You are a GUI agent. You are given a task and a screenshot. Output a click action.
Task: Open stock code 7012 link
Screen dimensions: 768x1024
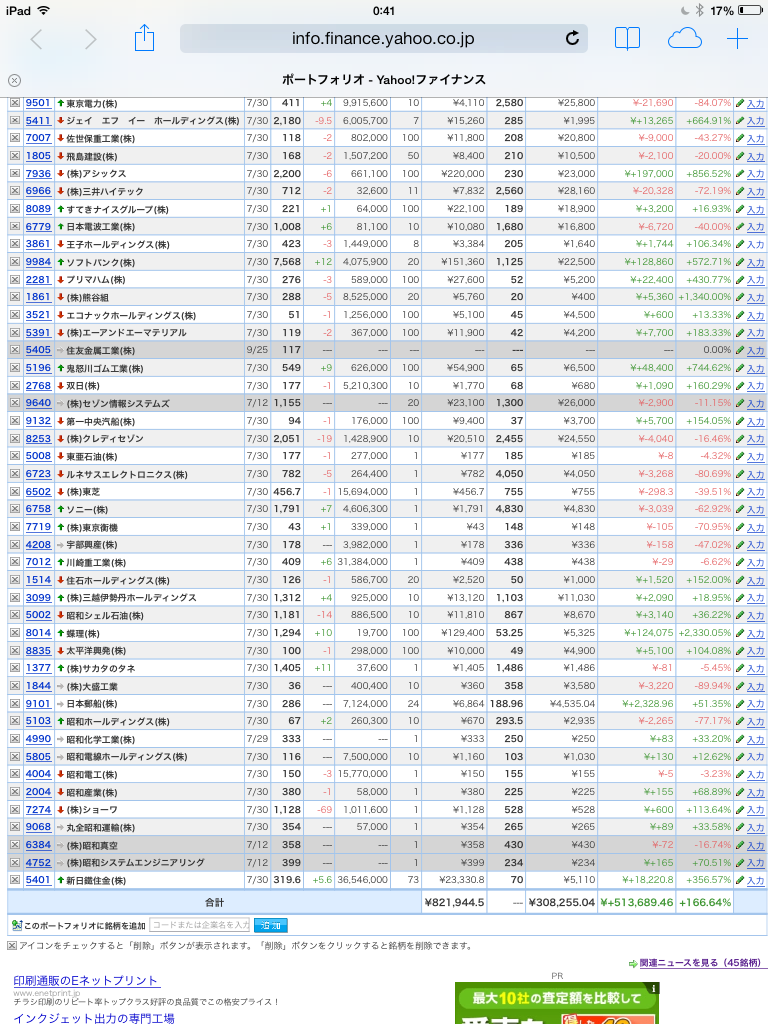point(38,562)
